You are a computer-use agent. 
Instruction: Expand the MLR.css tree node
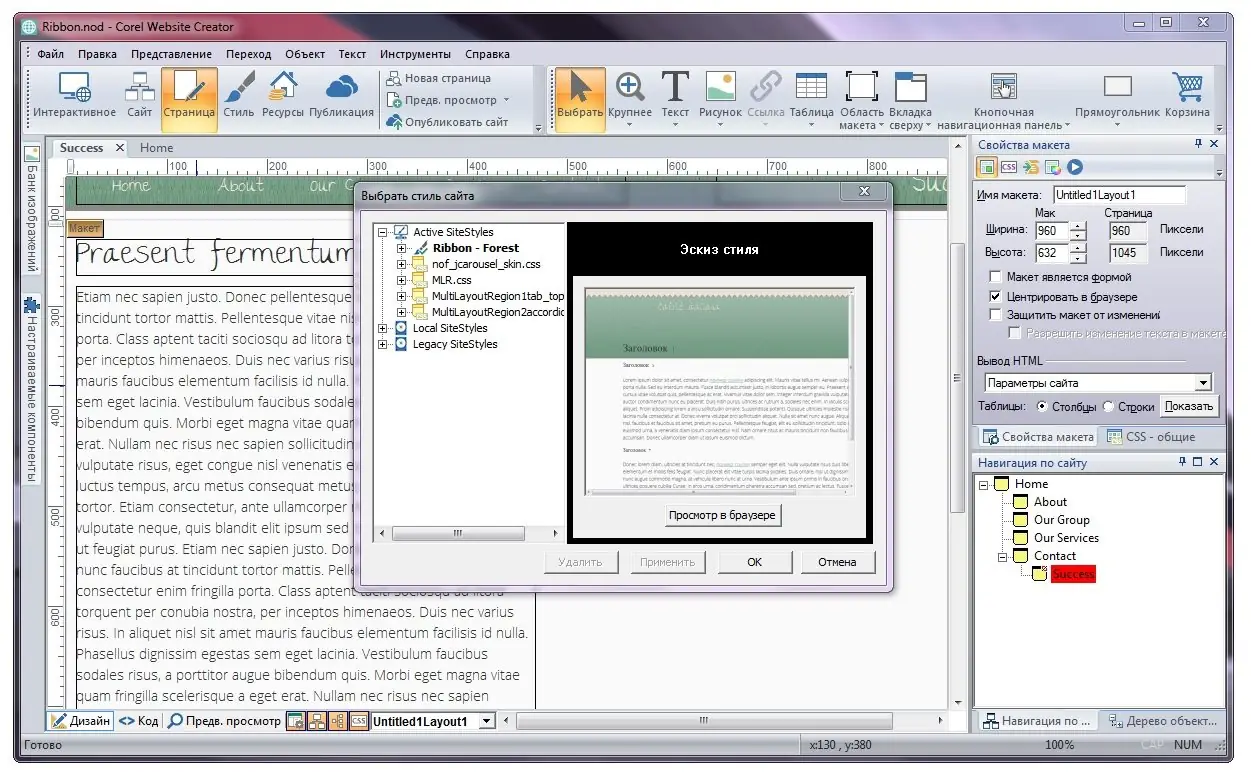point(401,280)
